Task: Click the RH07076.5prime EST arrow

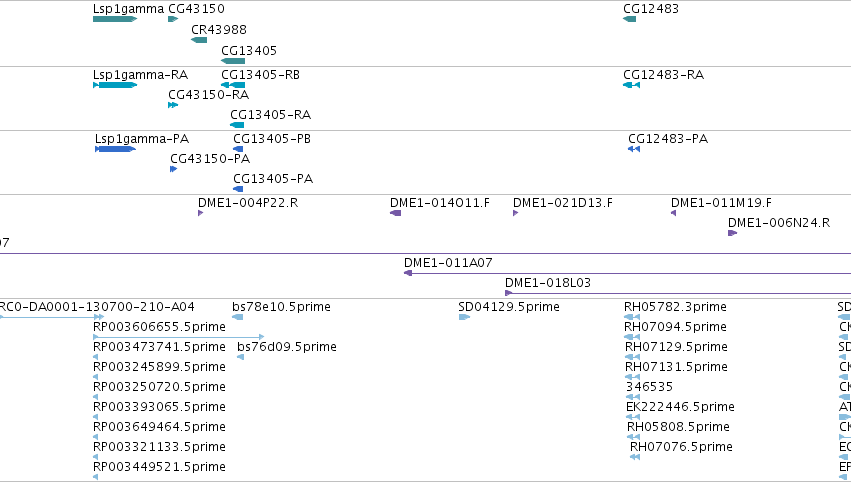Action: click(635, 457)
